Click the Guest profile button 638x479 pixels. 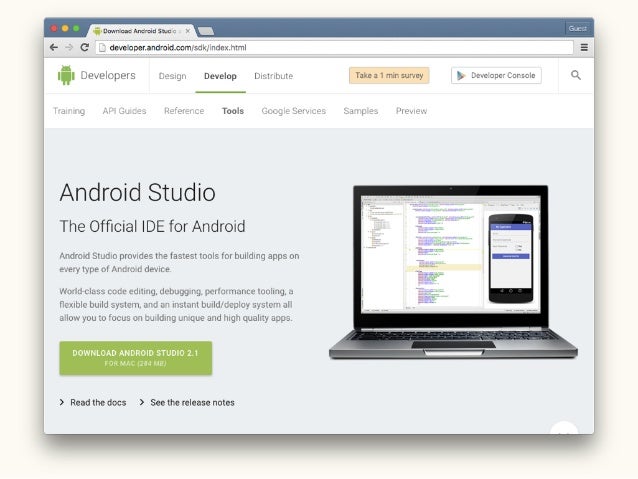(x=577, y=28)
